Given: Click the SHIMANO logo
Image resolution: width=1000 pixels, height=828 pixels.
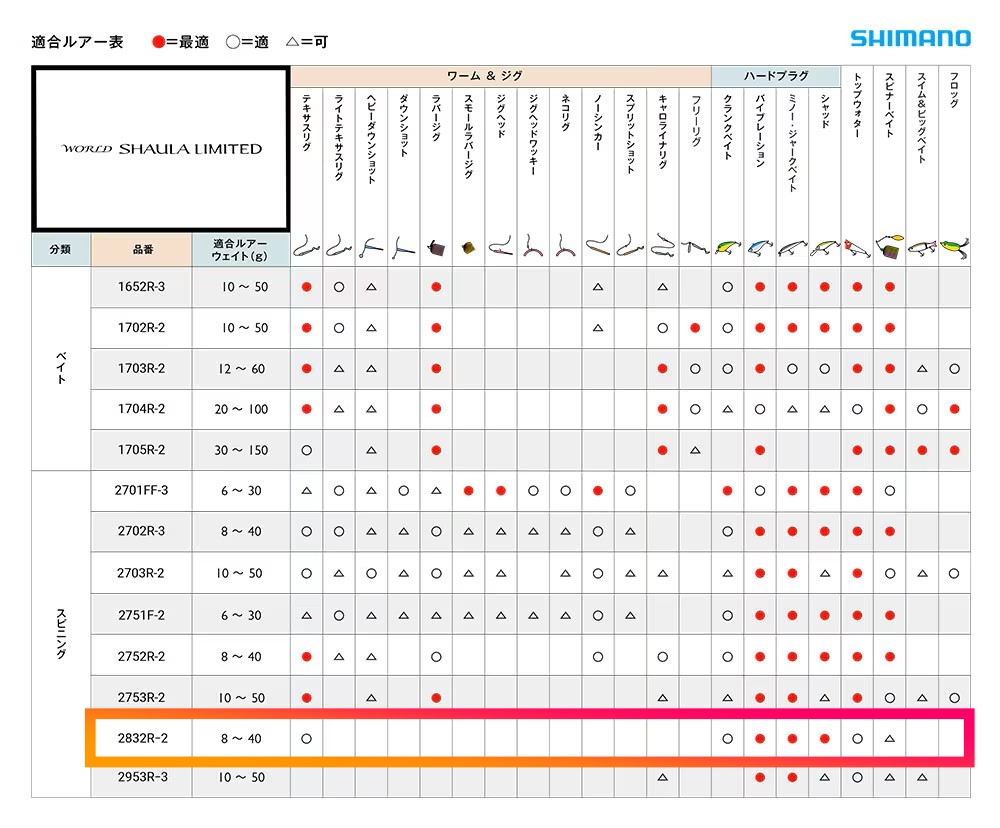Looking at the screenshot, I should click(x=910, y=38).
